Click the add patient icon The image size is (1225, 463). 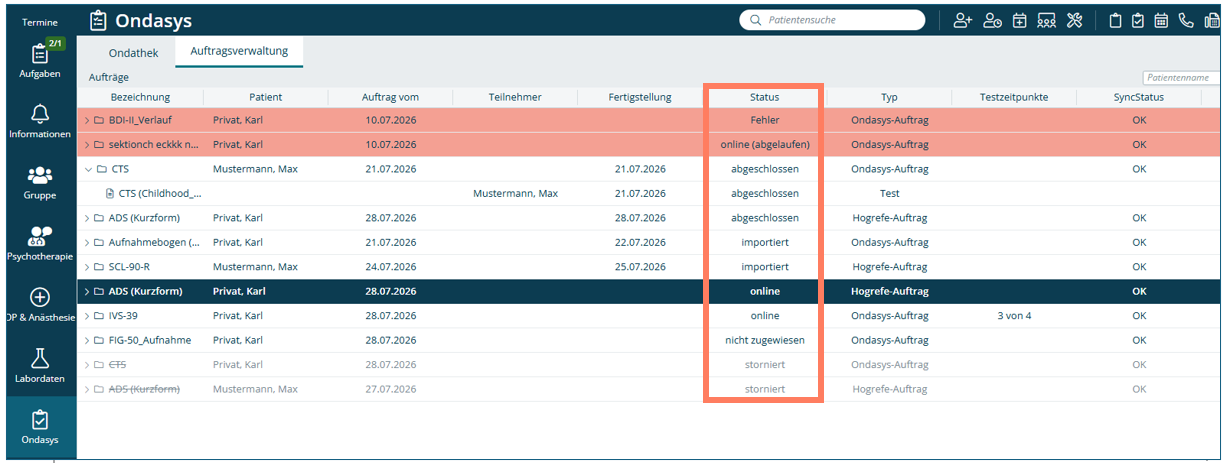[x=963, y=20]
